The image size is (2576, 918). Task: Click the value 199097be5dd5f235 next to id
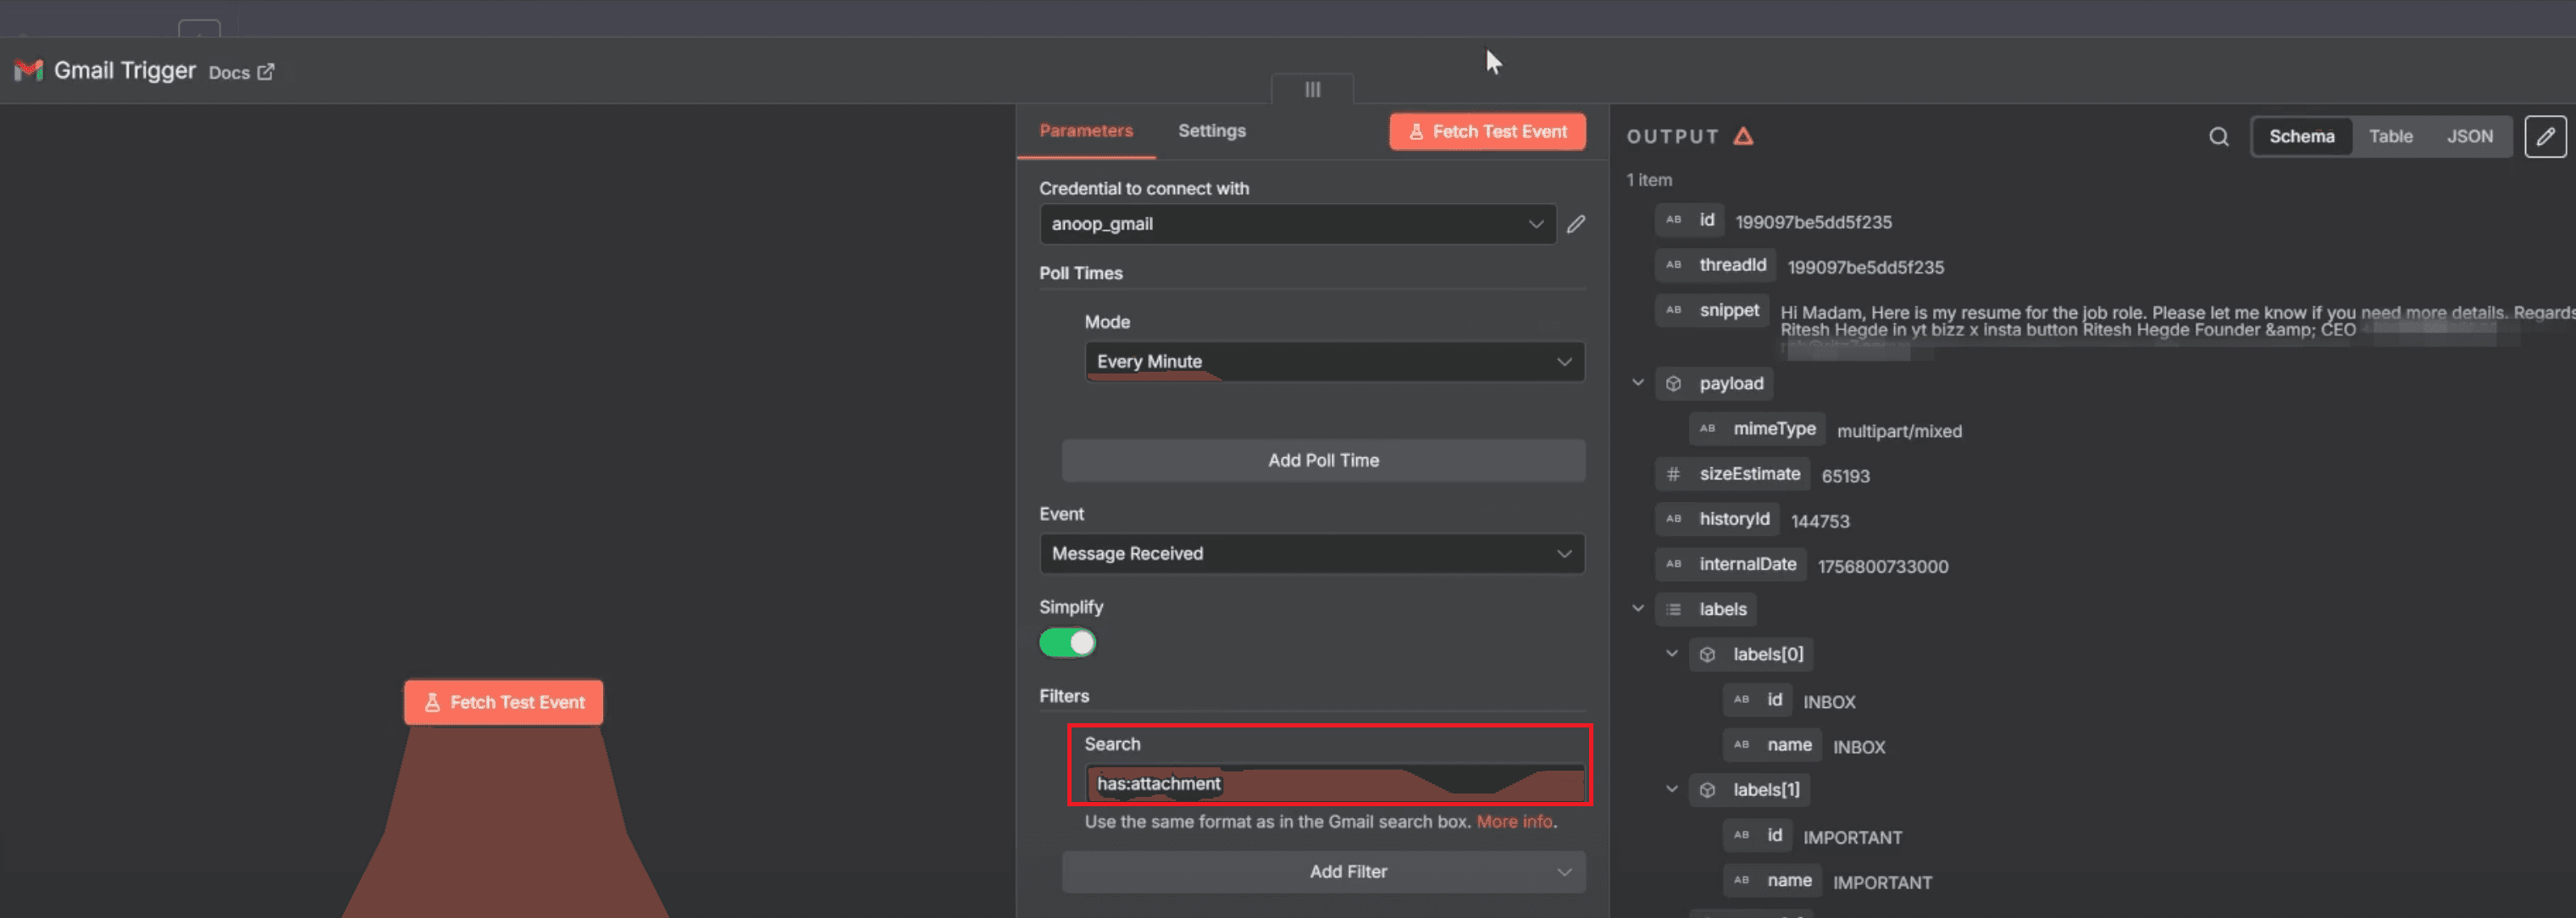pyautogui.click(x=1813, y=222)
